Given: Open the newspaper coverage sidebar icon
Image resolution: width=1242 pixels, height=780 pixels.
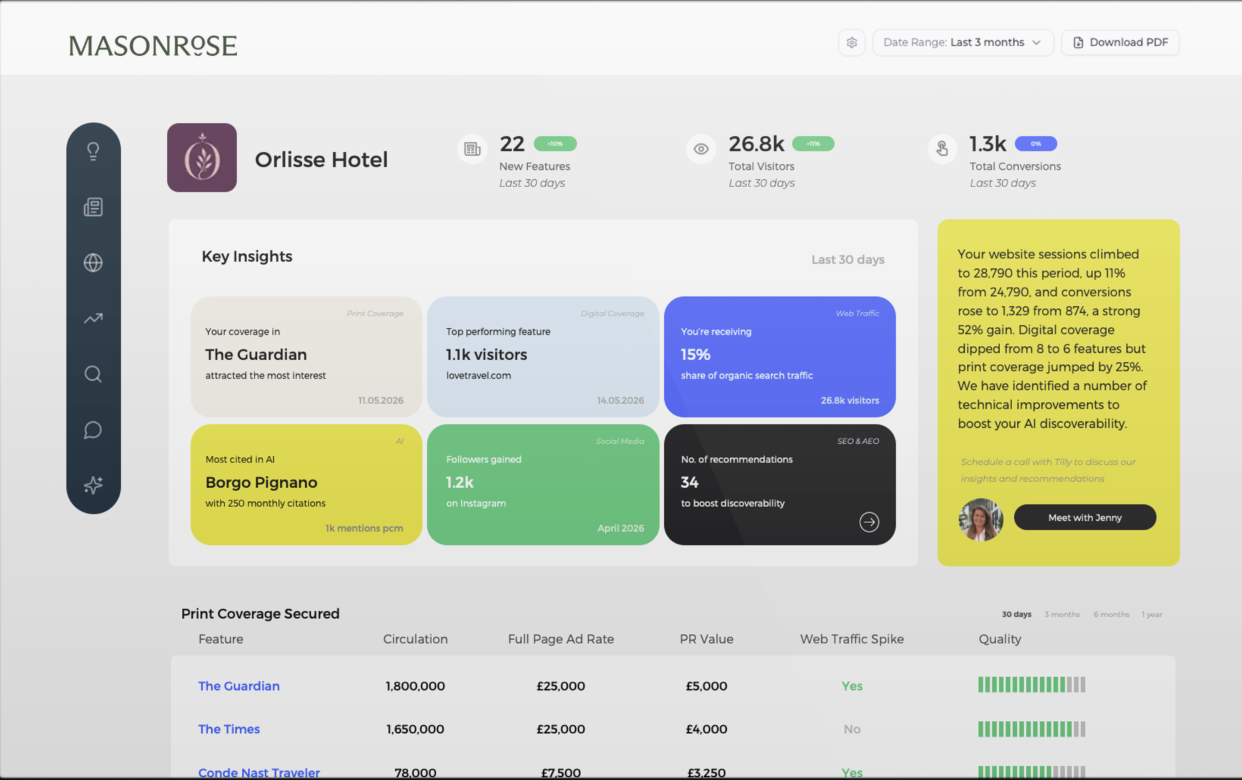Looking at the screenshot, I should (93, 207).
